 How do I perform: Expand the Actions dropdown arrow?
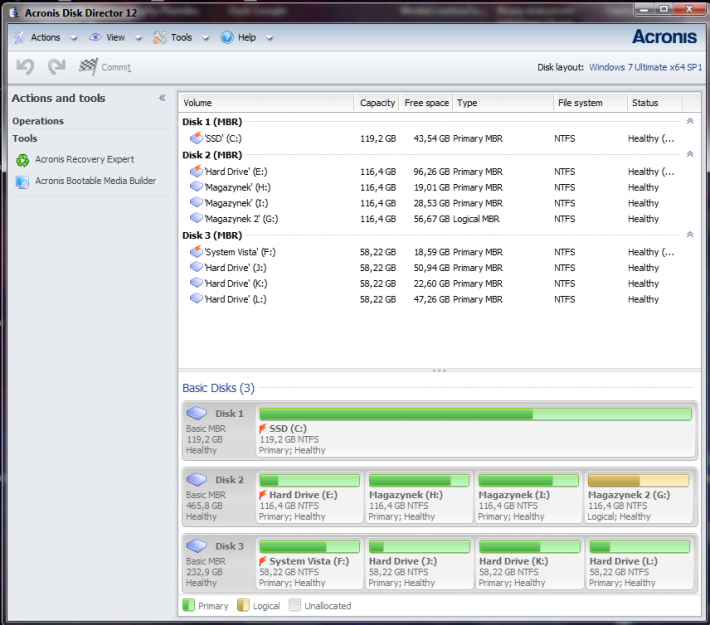(74, 38)
